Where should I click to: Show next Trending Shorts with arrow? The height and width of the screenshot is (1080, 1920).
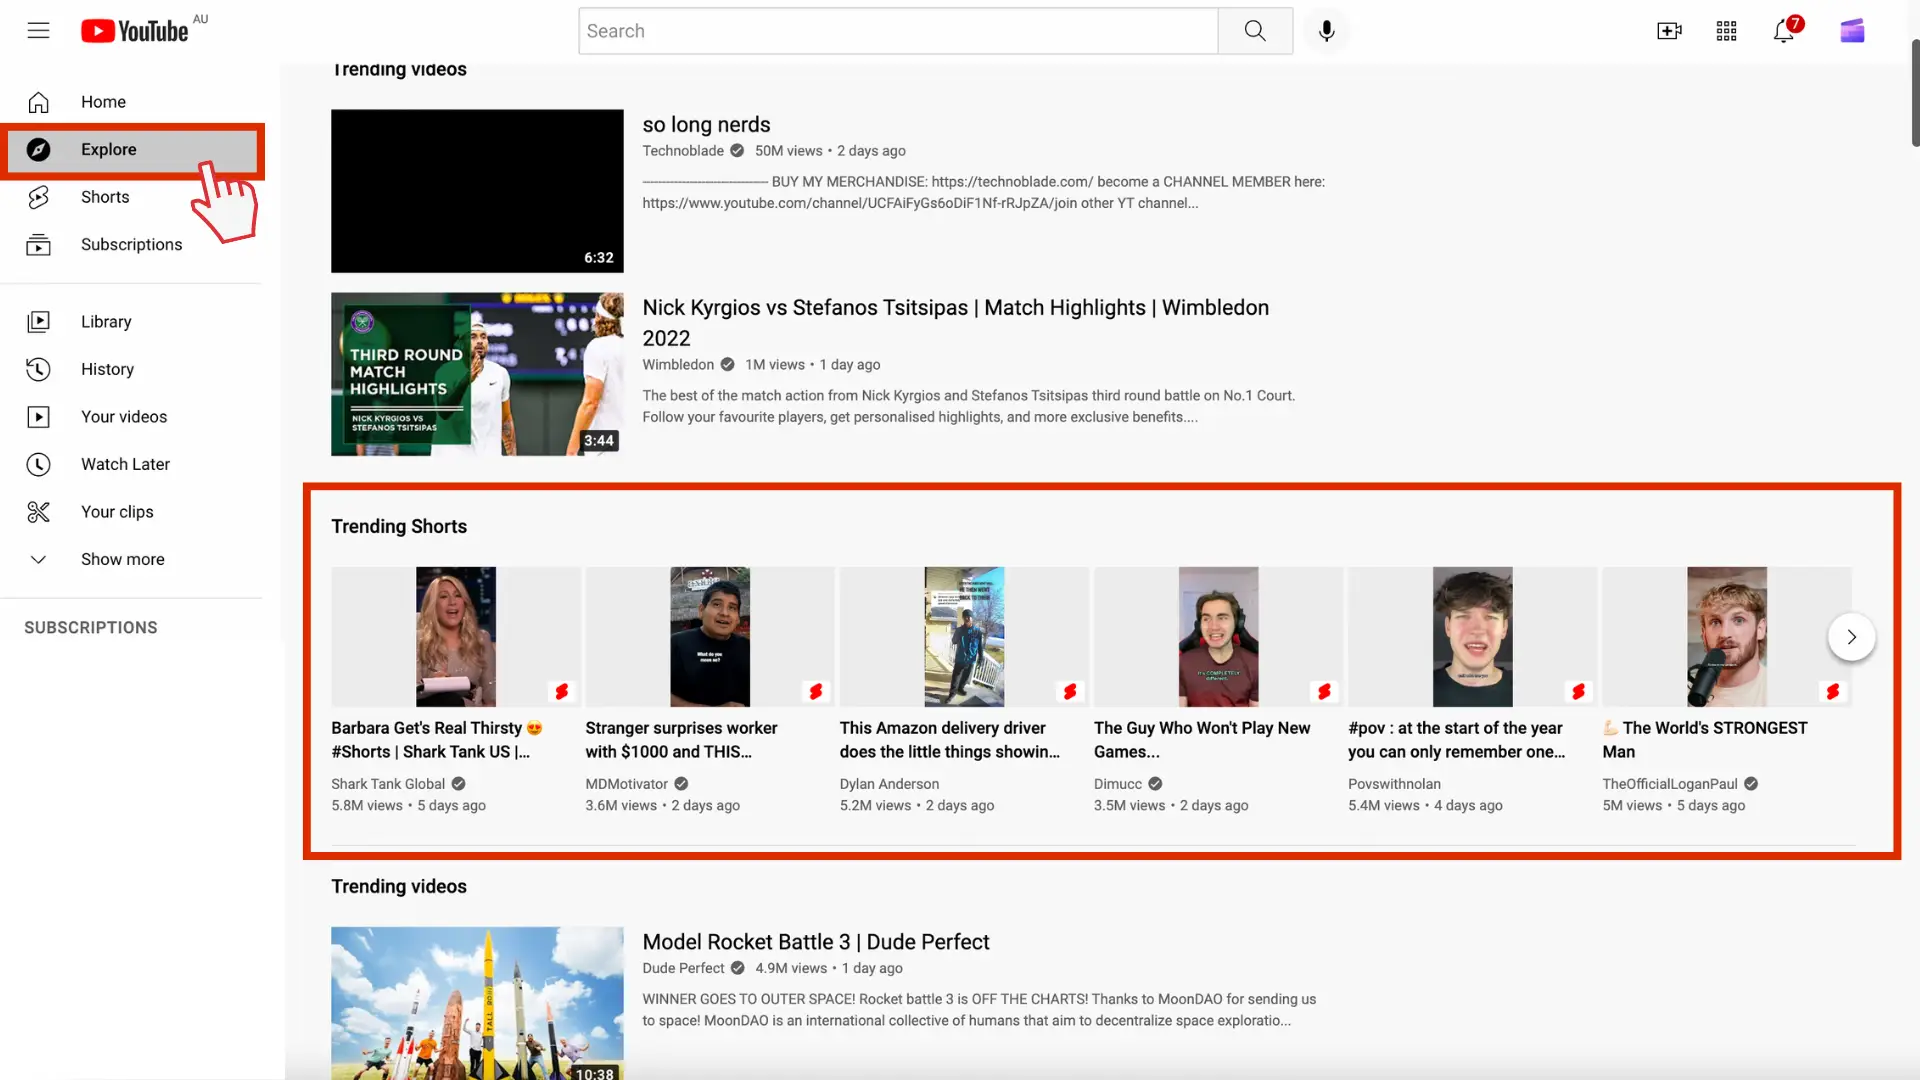point(1851,637)
